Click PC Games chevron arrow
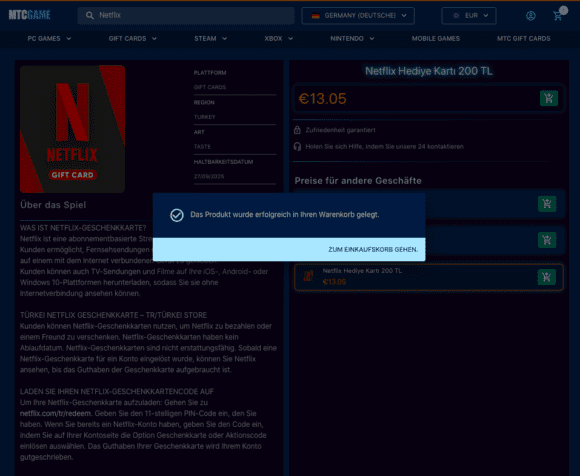The width and height of the screenshot is (580, 476). (69, 38)
